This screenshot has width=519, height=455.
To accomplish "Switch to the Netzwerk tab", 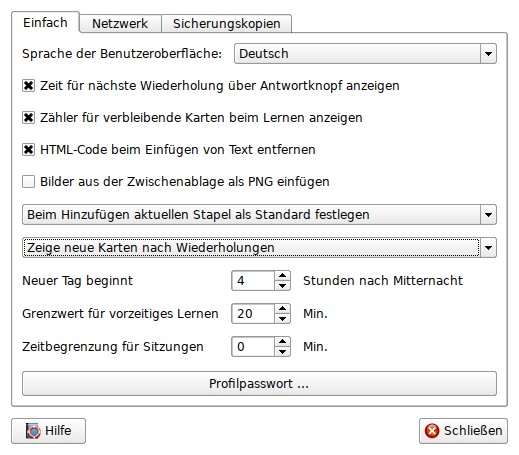I will (120, 24).
